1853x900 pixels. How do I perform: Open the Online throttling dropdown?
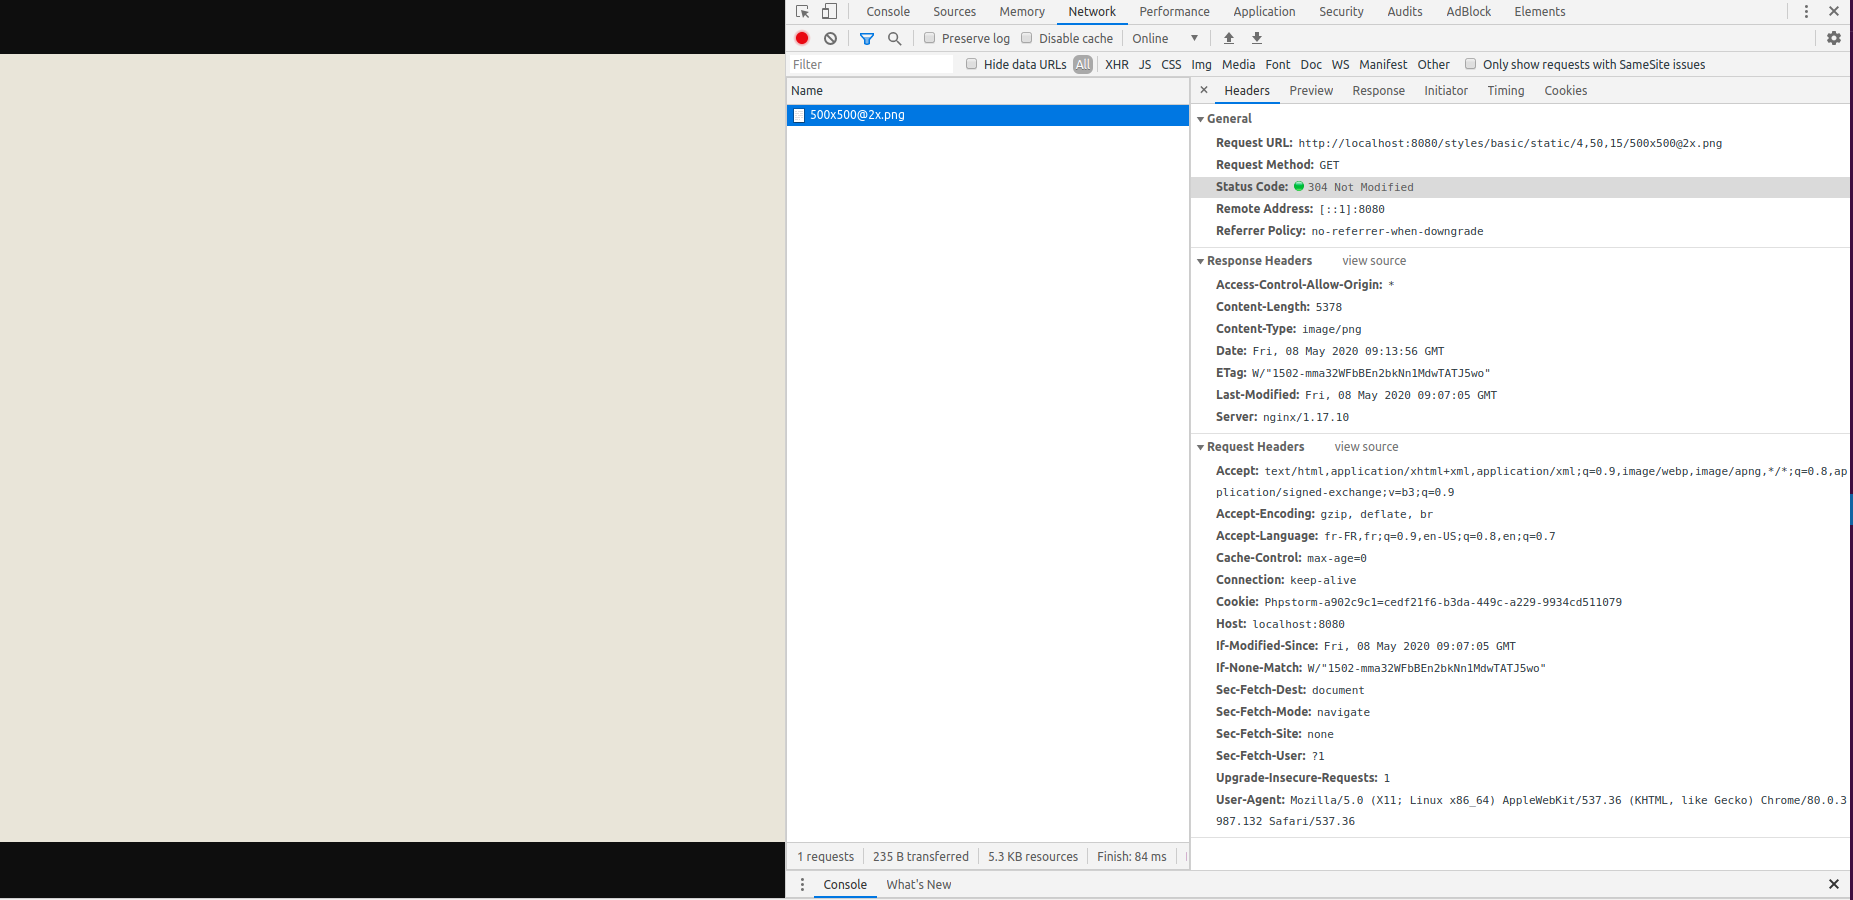(x=1165, y=38)
